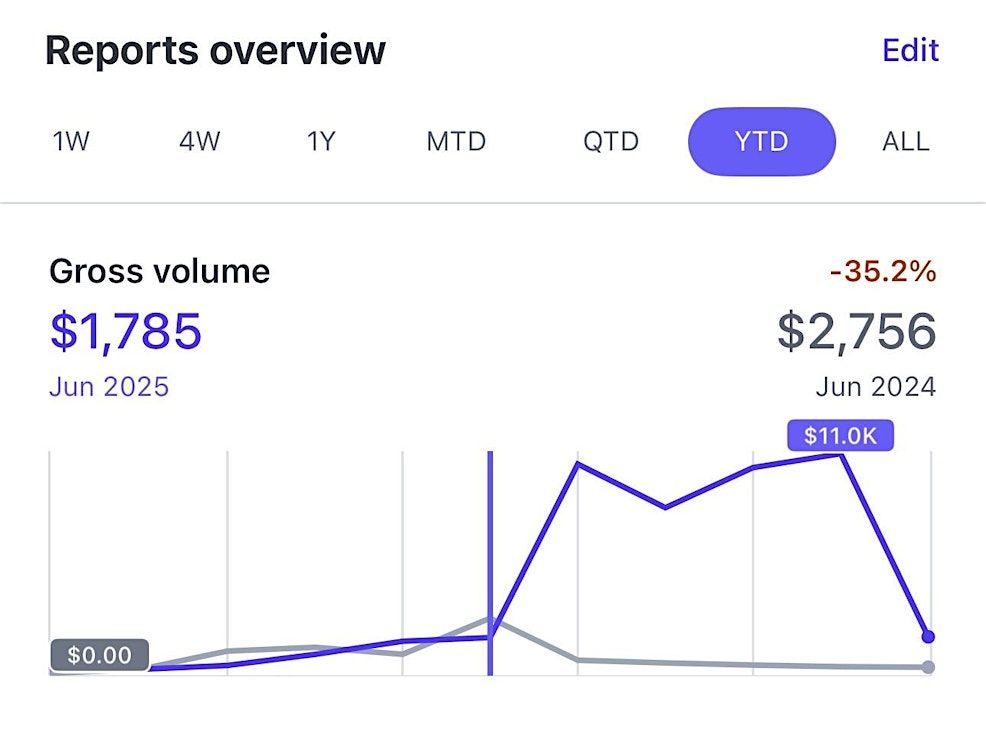Select the MTD range tab
This screenshot has width=986, height=740.
coord(456,141)
